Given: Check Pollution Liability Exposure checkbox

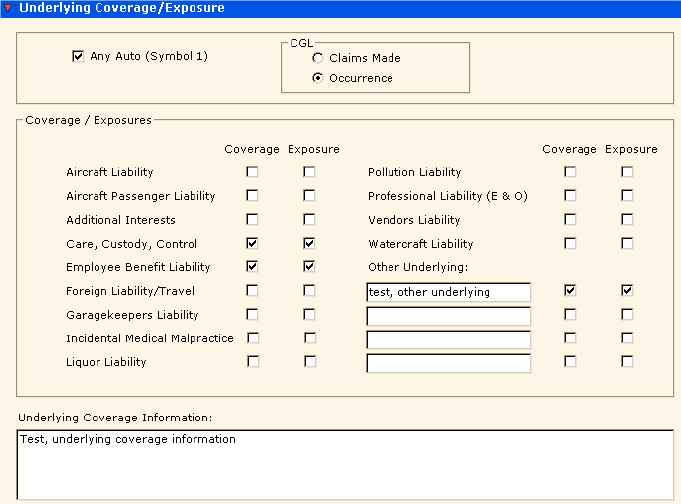Looking at the screenshot, I should click(627, 172).
